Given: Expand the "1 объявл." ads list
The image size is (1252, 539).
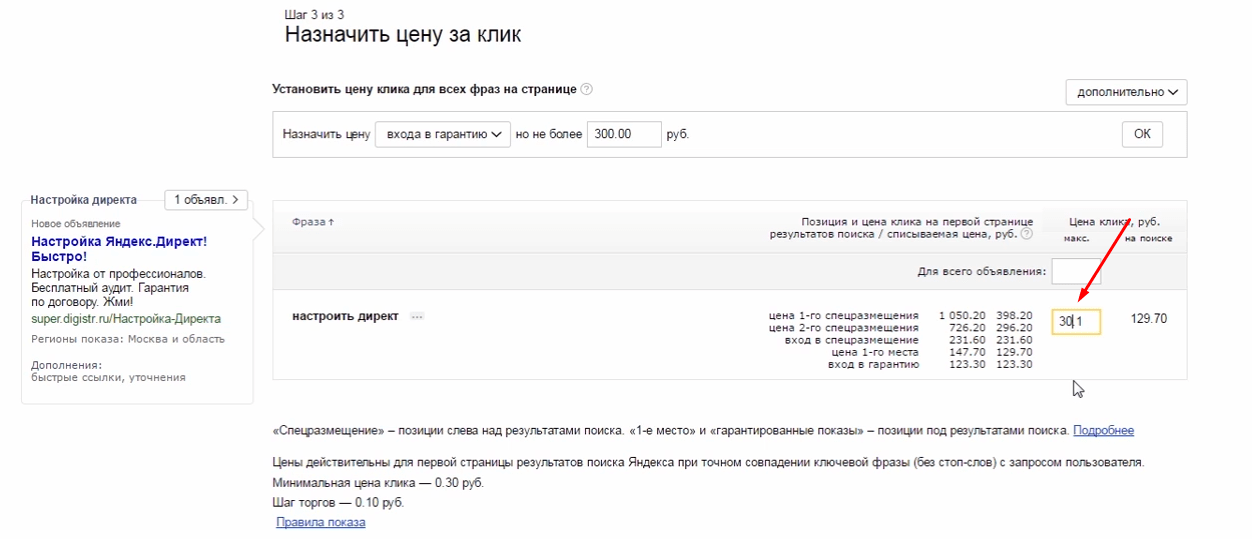Looking at the screenshot, I should 206,200.
